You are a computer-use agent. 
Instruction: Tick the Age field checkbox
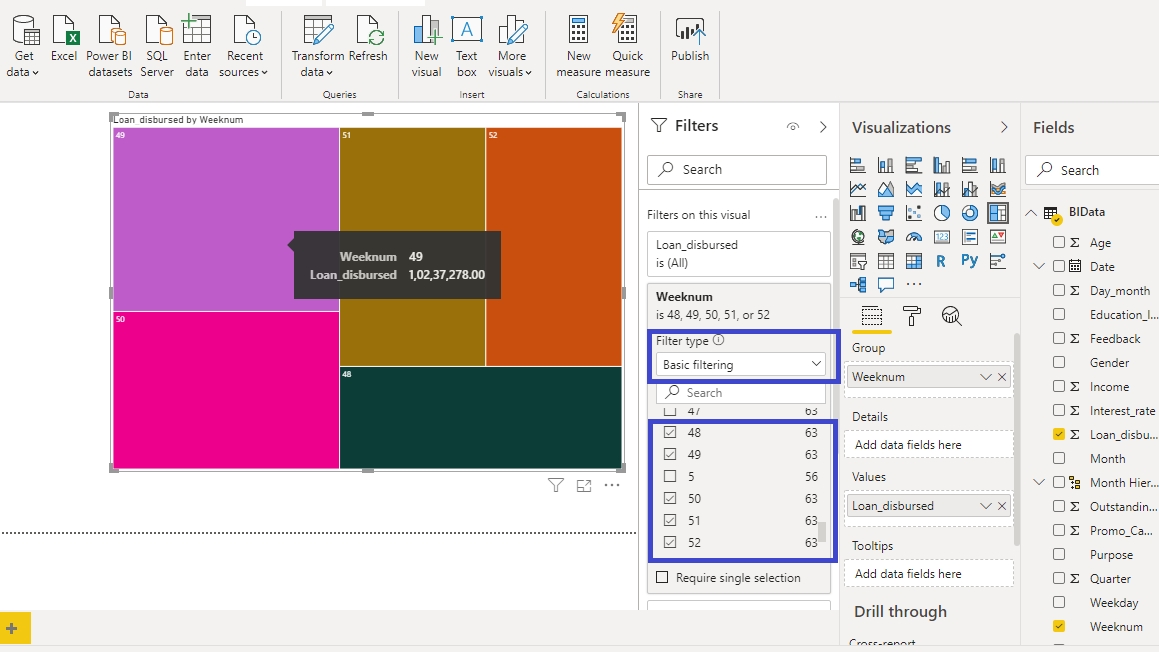coord(1059,243)
